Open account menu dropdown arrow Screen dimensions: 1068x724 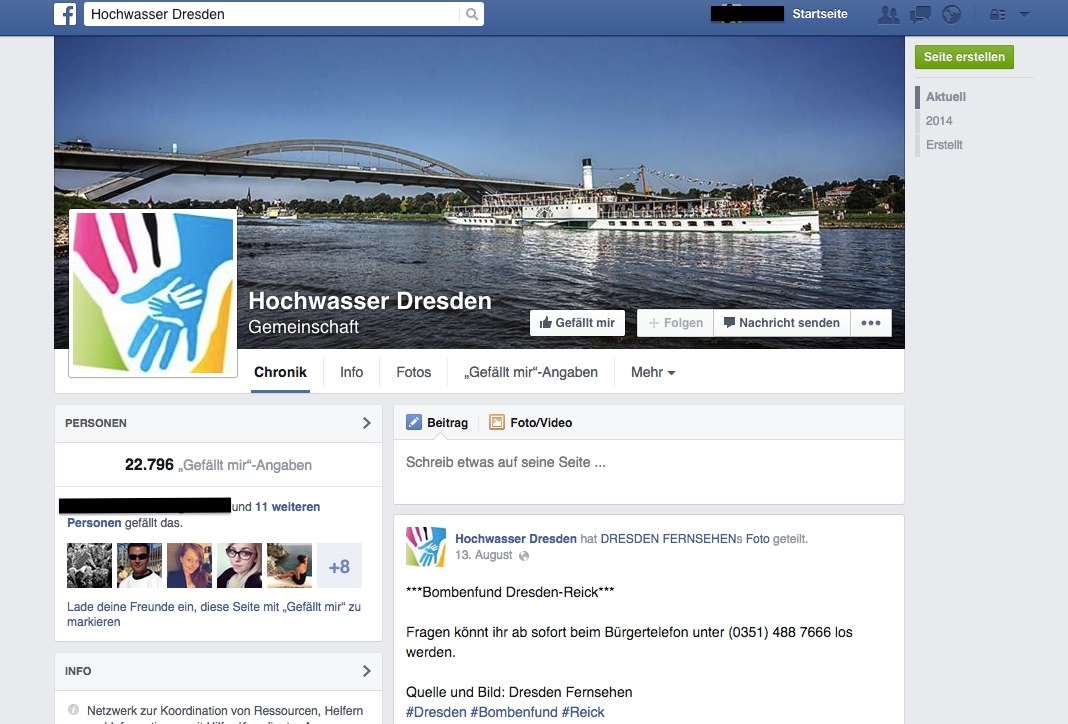tap(1024, 14)
